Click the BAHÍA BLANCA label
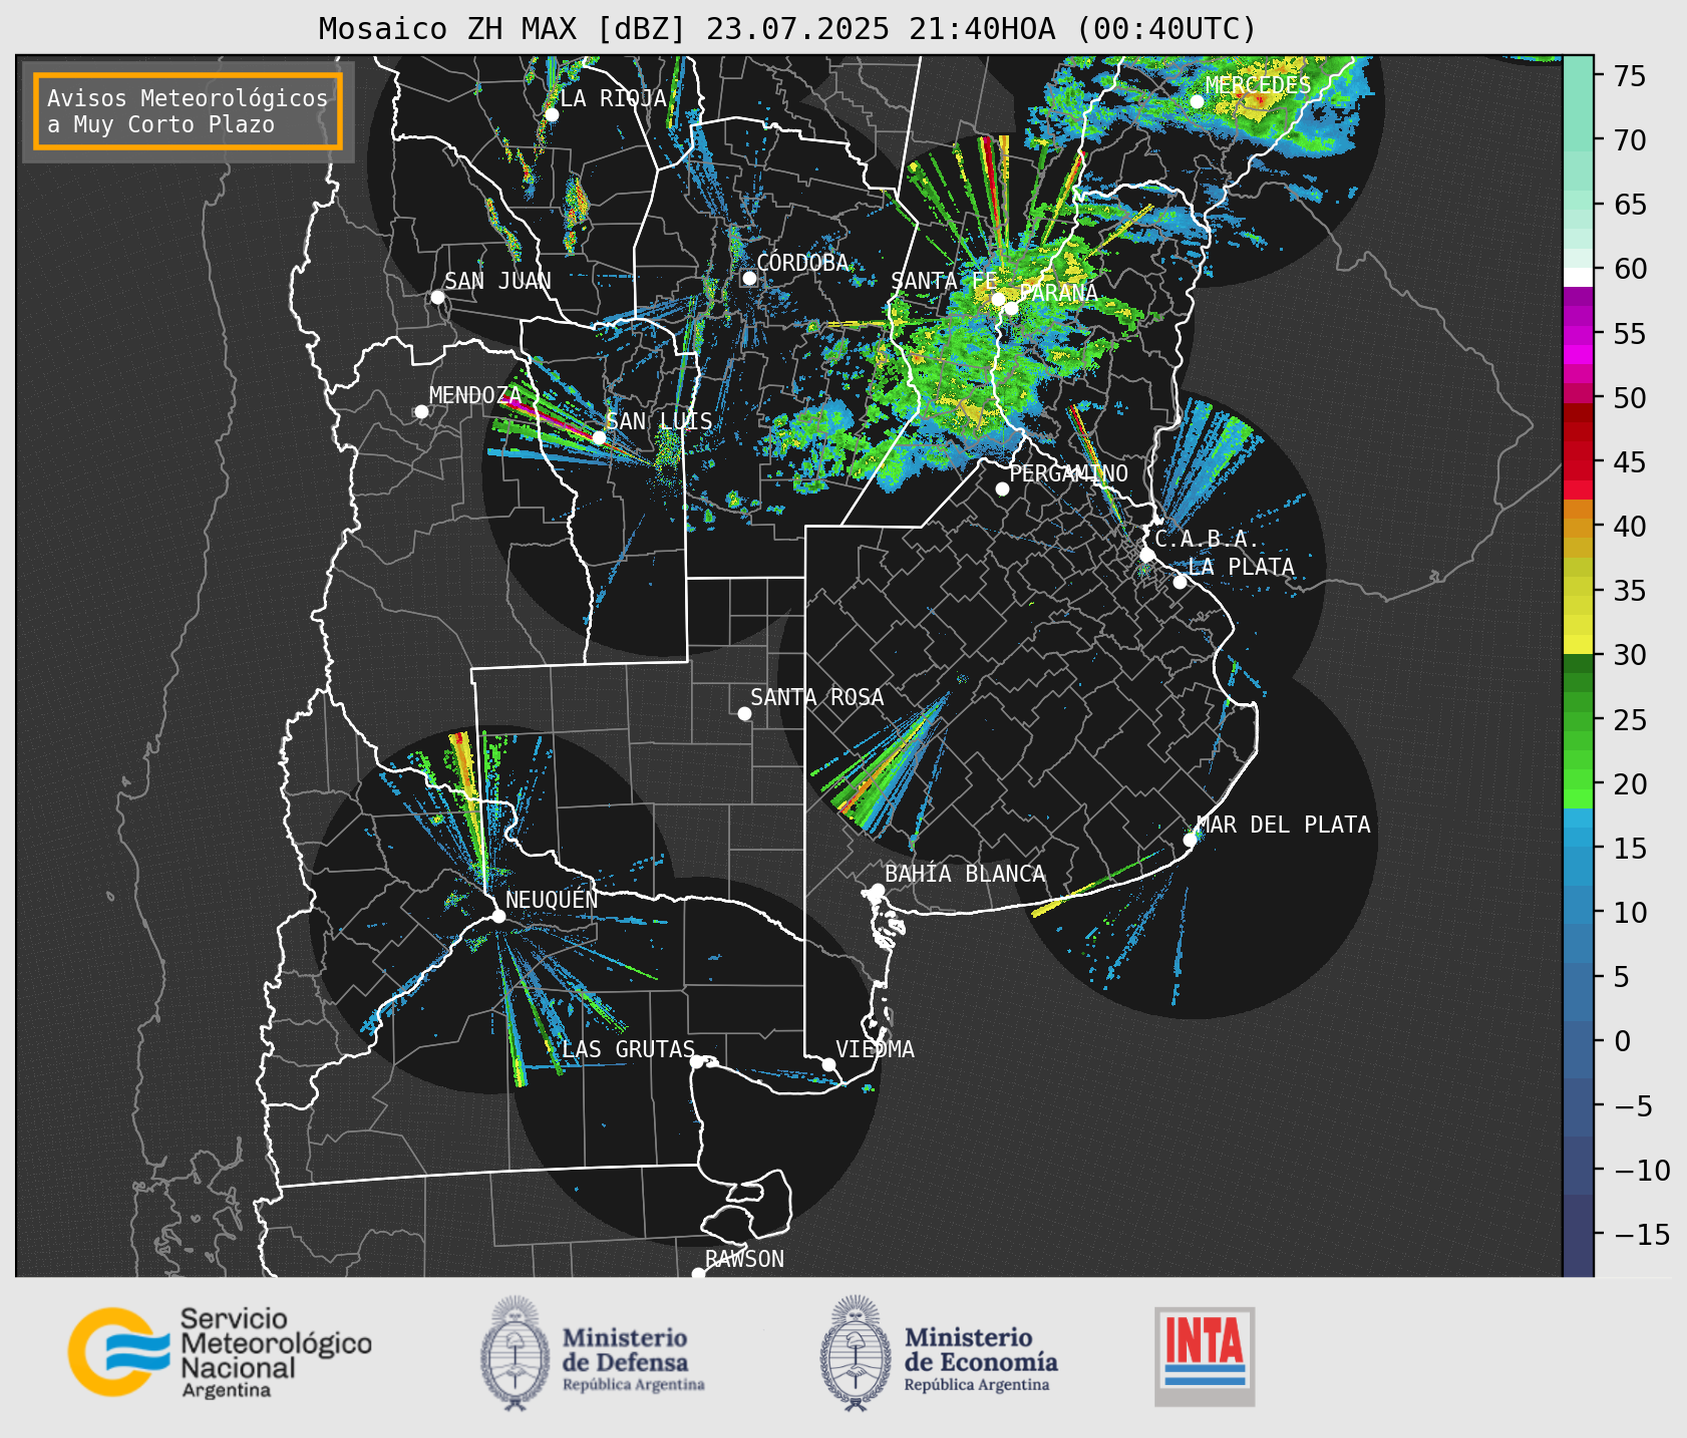Viewport: 1687px width, 1438px height. coord(965,874)
